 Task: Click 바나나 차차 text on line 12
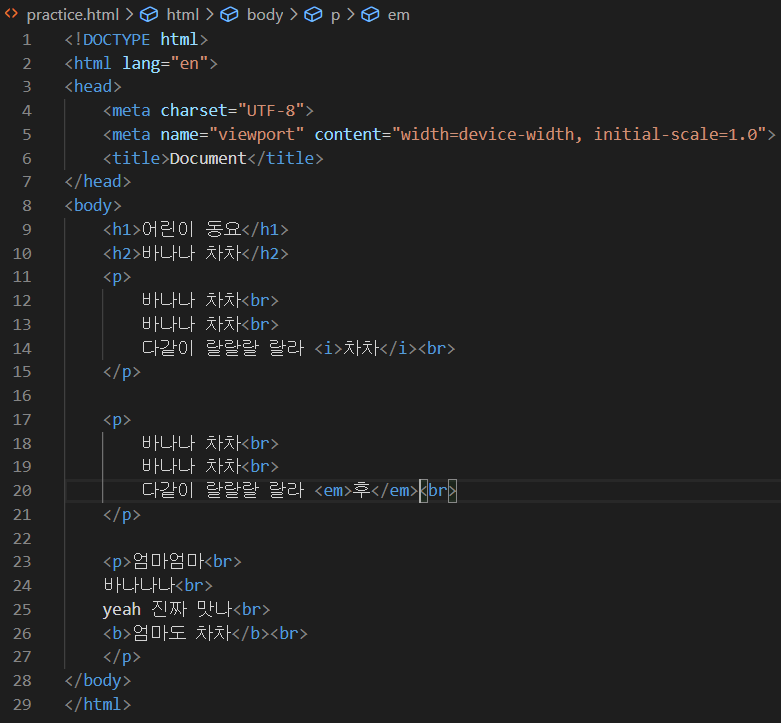pyautogui.click(x=191, y=301)
